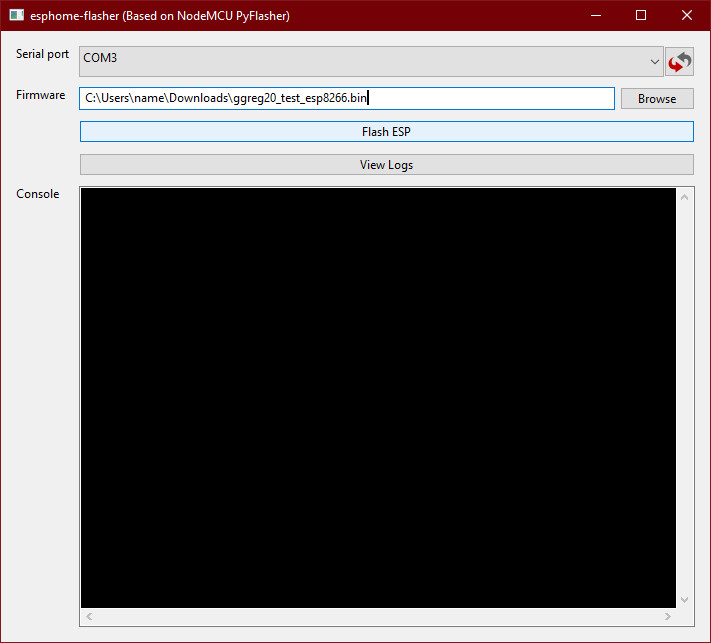The image size is (711, 643).
Task: Click into the Firmware file path field
Action: (347, 98)
